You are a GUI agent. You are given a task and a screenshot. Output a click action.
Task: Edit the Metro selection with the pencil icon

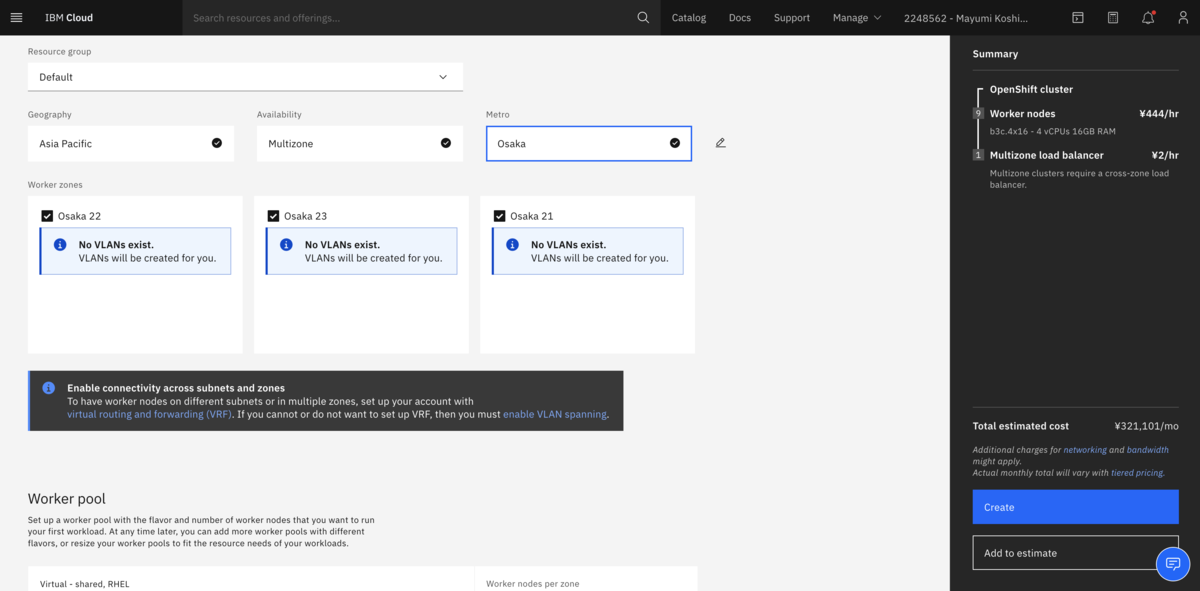pos(720,143)
